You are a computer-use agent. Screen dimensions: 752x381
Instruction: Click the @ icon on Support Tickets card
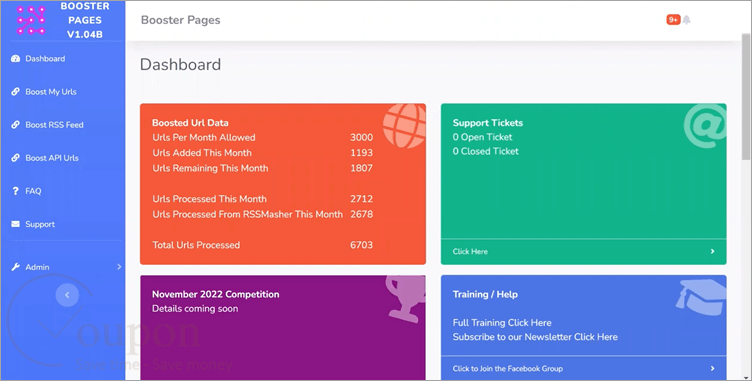point(705,125)
